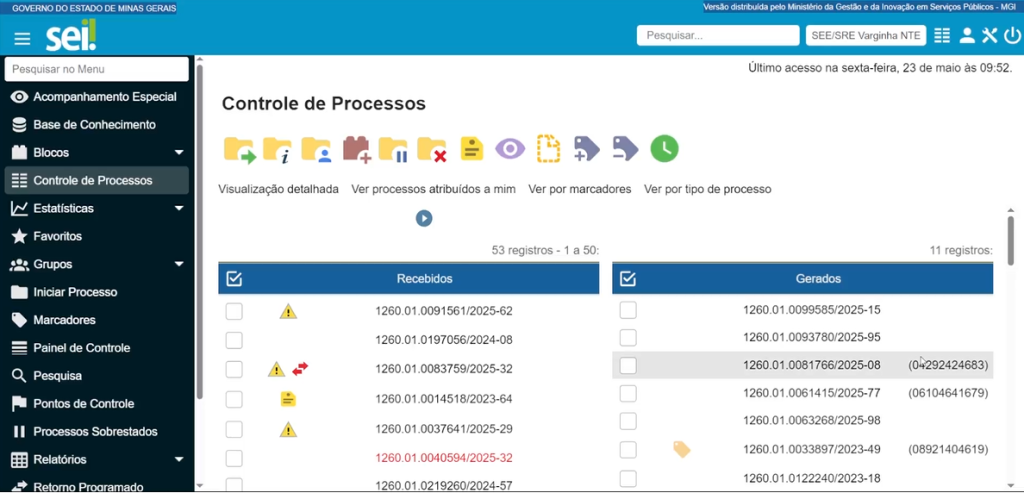Select all processes in the Recebidos column
This screenshot has height=493, width=1024.
235,279
